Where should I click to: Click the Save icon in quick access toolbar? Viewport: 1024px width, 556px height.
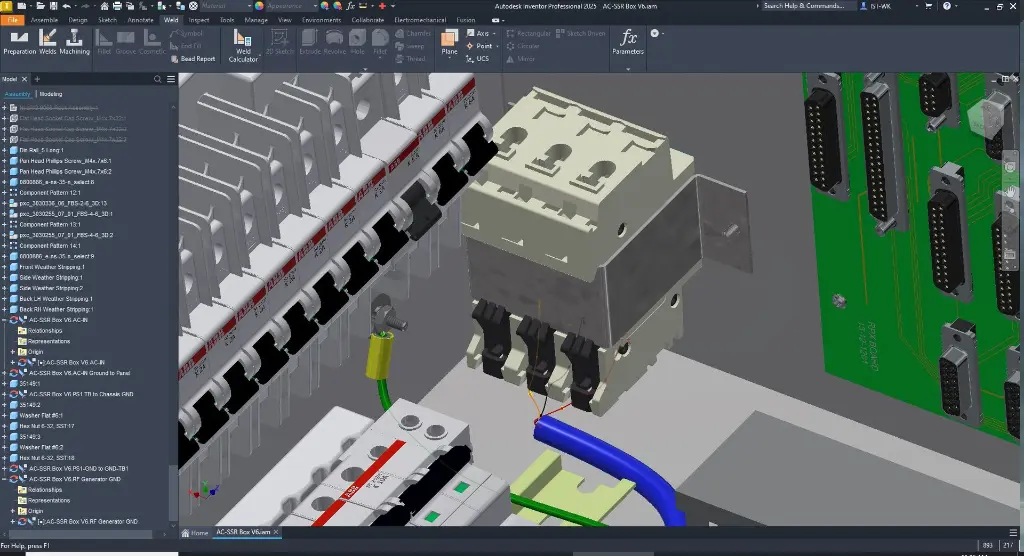pyautogui.click(x=53, y=6)
